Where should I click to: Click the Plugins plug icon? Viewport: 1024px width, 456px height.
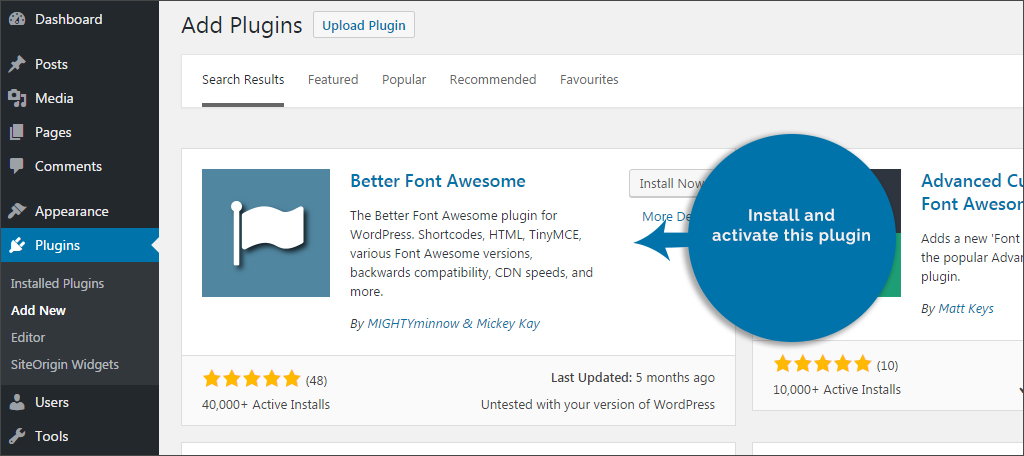tap(17, 245)
